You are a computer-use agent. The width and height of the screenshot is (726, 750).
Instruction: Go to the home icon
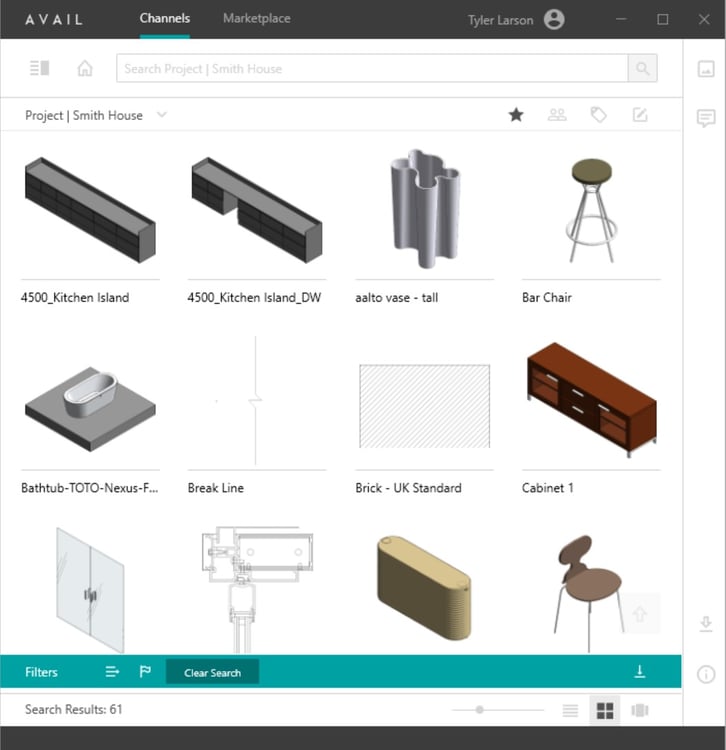point(85,68)
